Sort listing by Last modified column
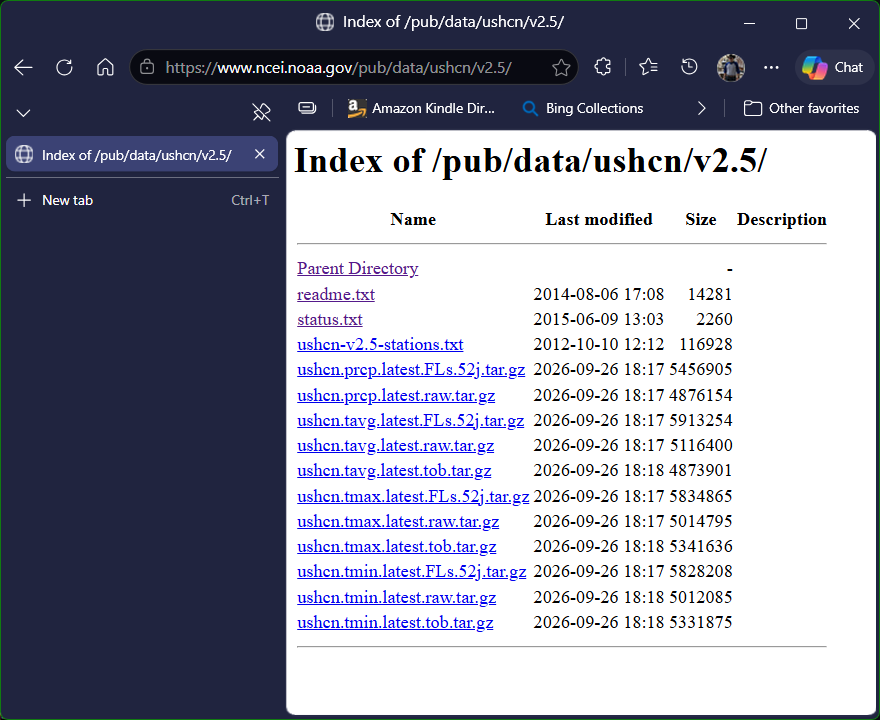The width and height of the screenshot is (880, 720). tap(599, 219)
